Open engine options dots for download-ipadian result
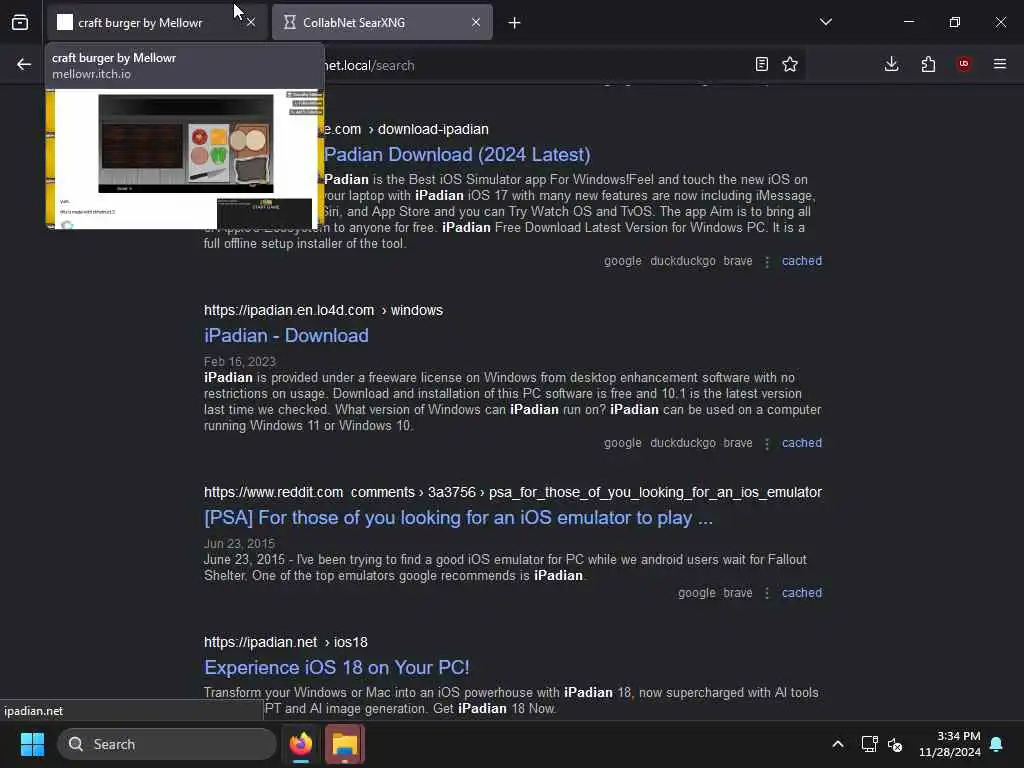Image resolution: width=1024 pixels, height=768 pixels. coord(767,261)
